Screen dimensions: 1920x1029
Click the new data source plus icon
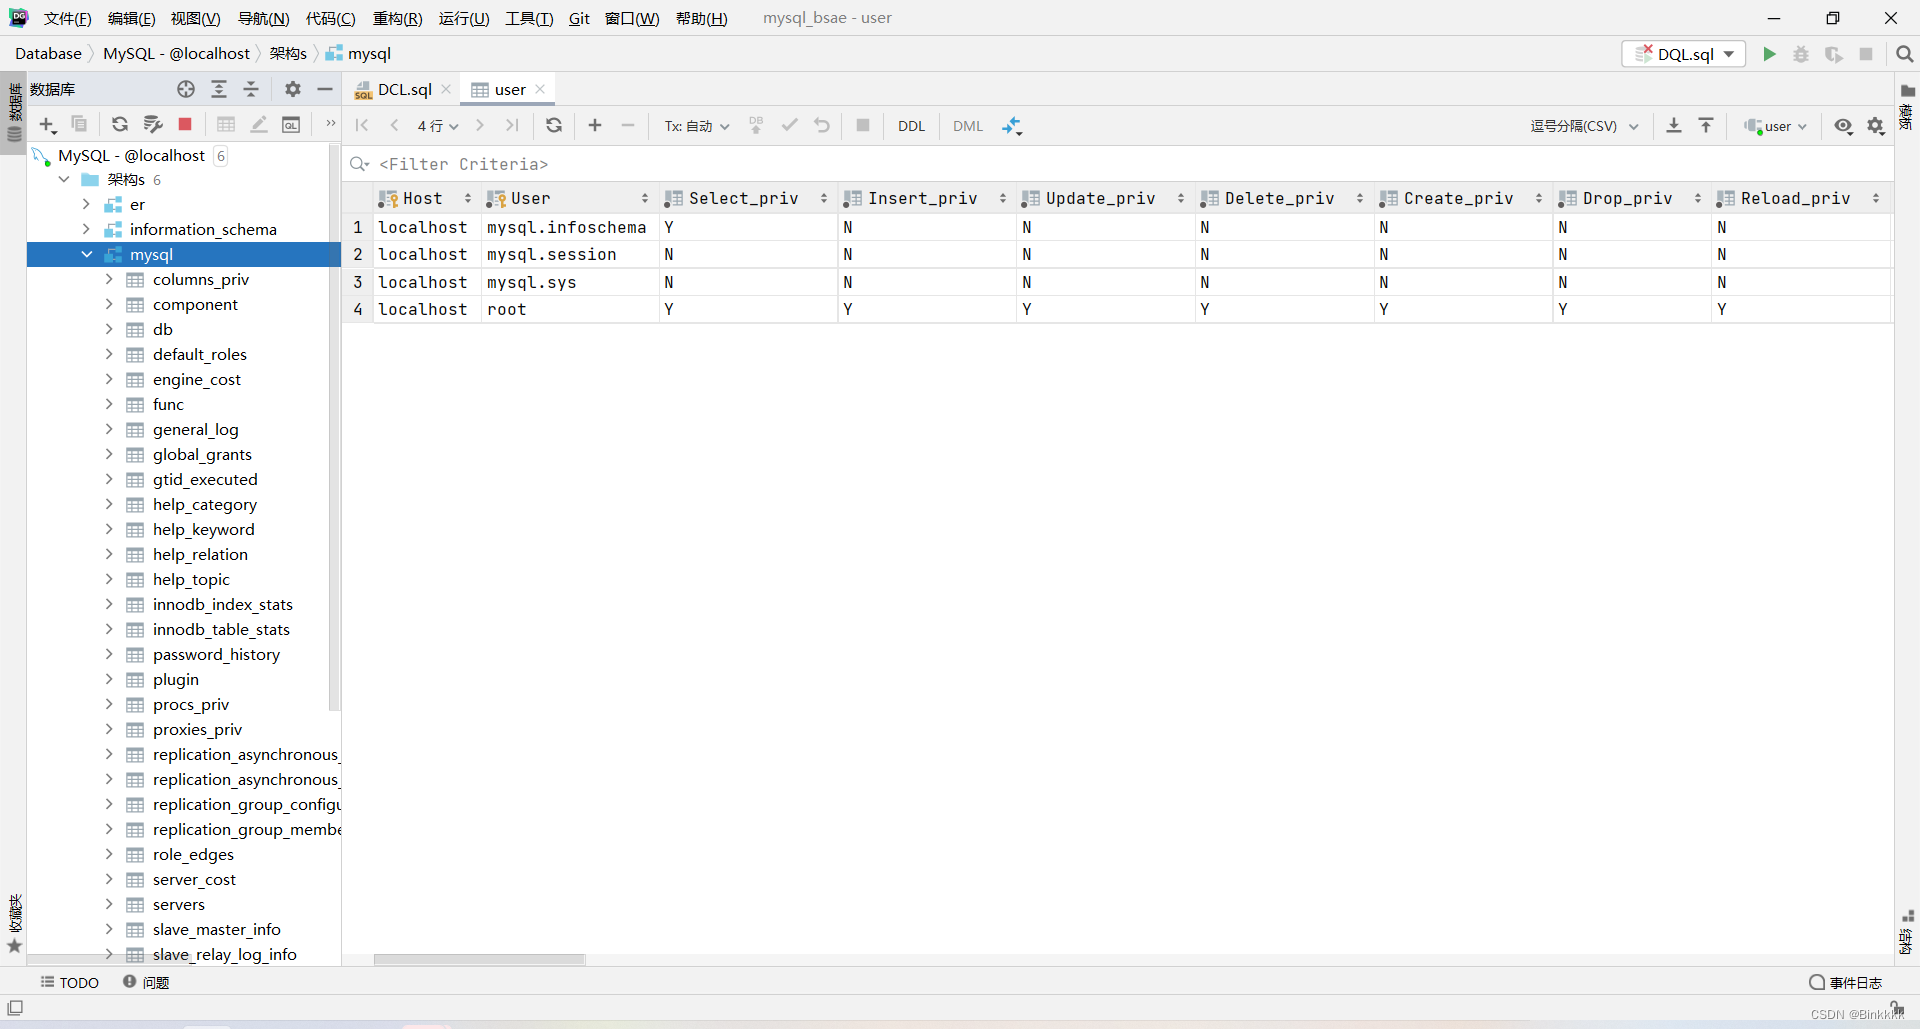coord(47,125)
